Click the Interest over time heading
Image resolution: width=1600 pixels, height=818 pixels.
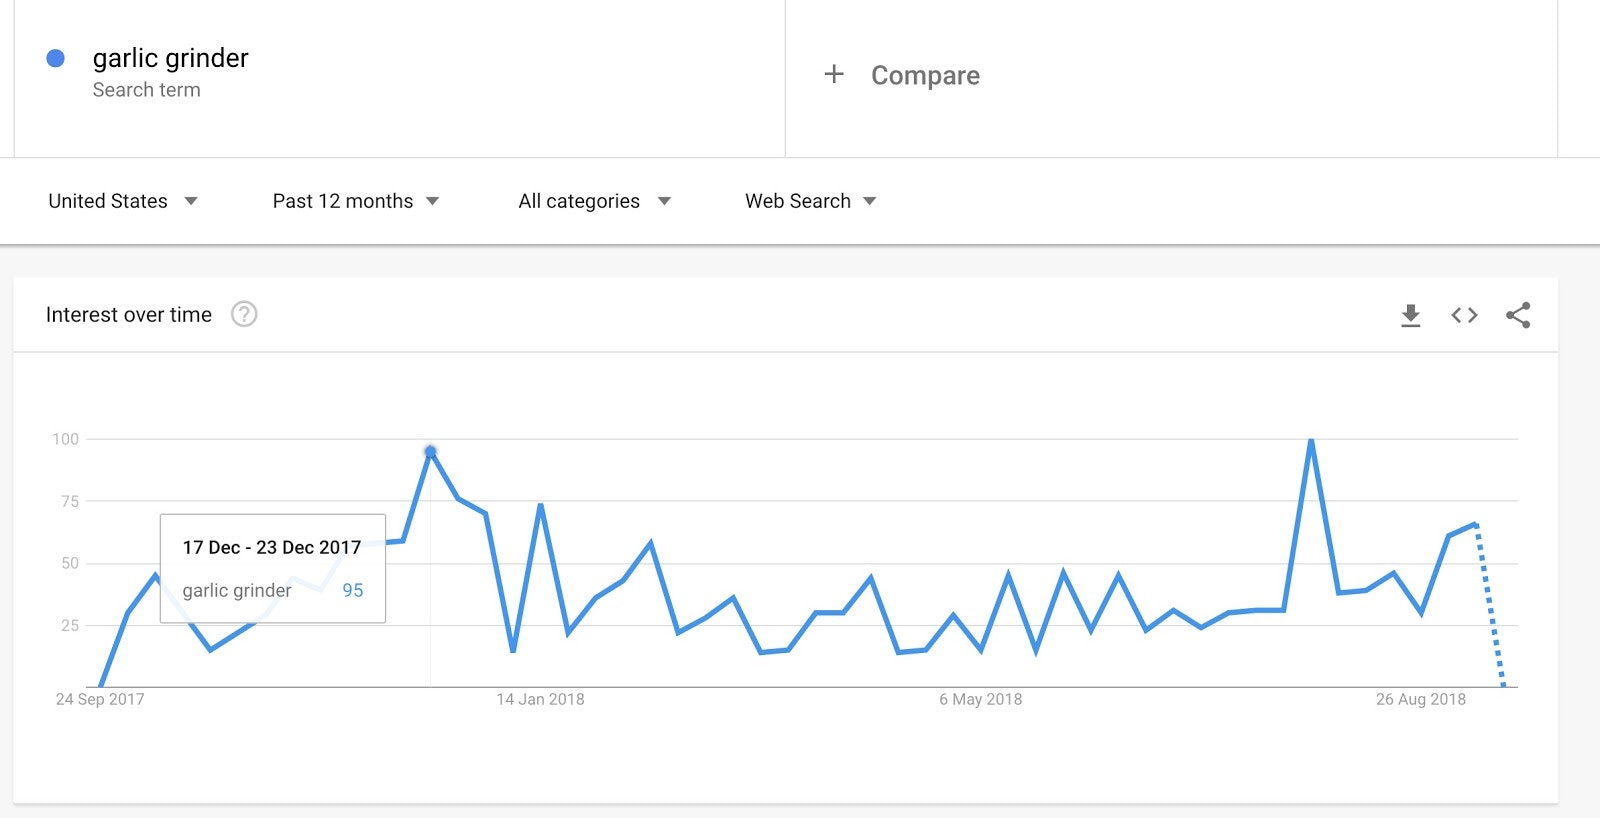[129, 315]
